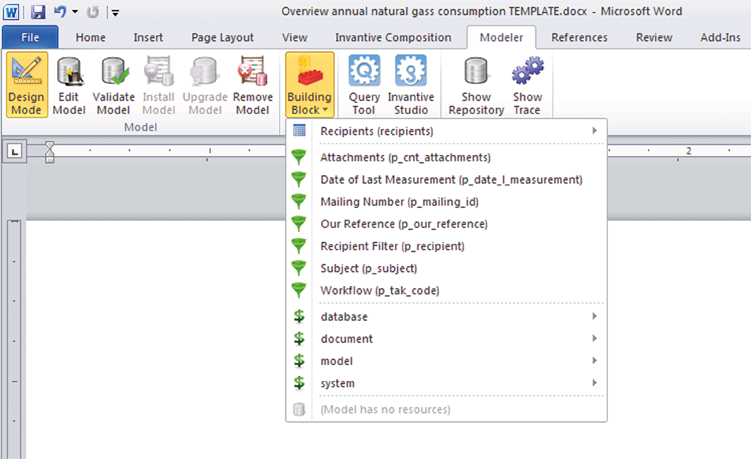Click the Edit Model database icon
The height and width of the screenshot is (459, 751).
[70, 72]
